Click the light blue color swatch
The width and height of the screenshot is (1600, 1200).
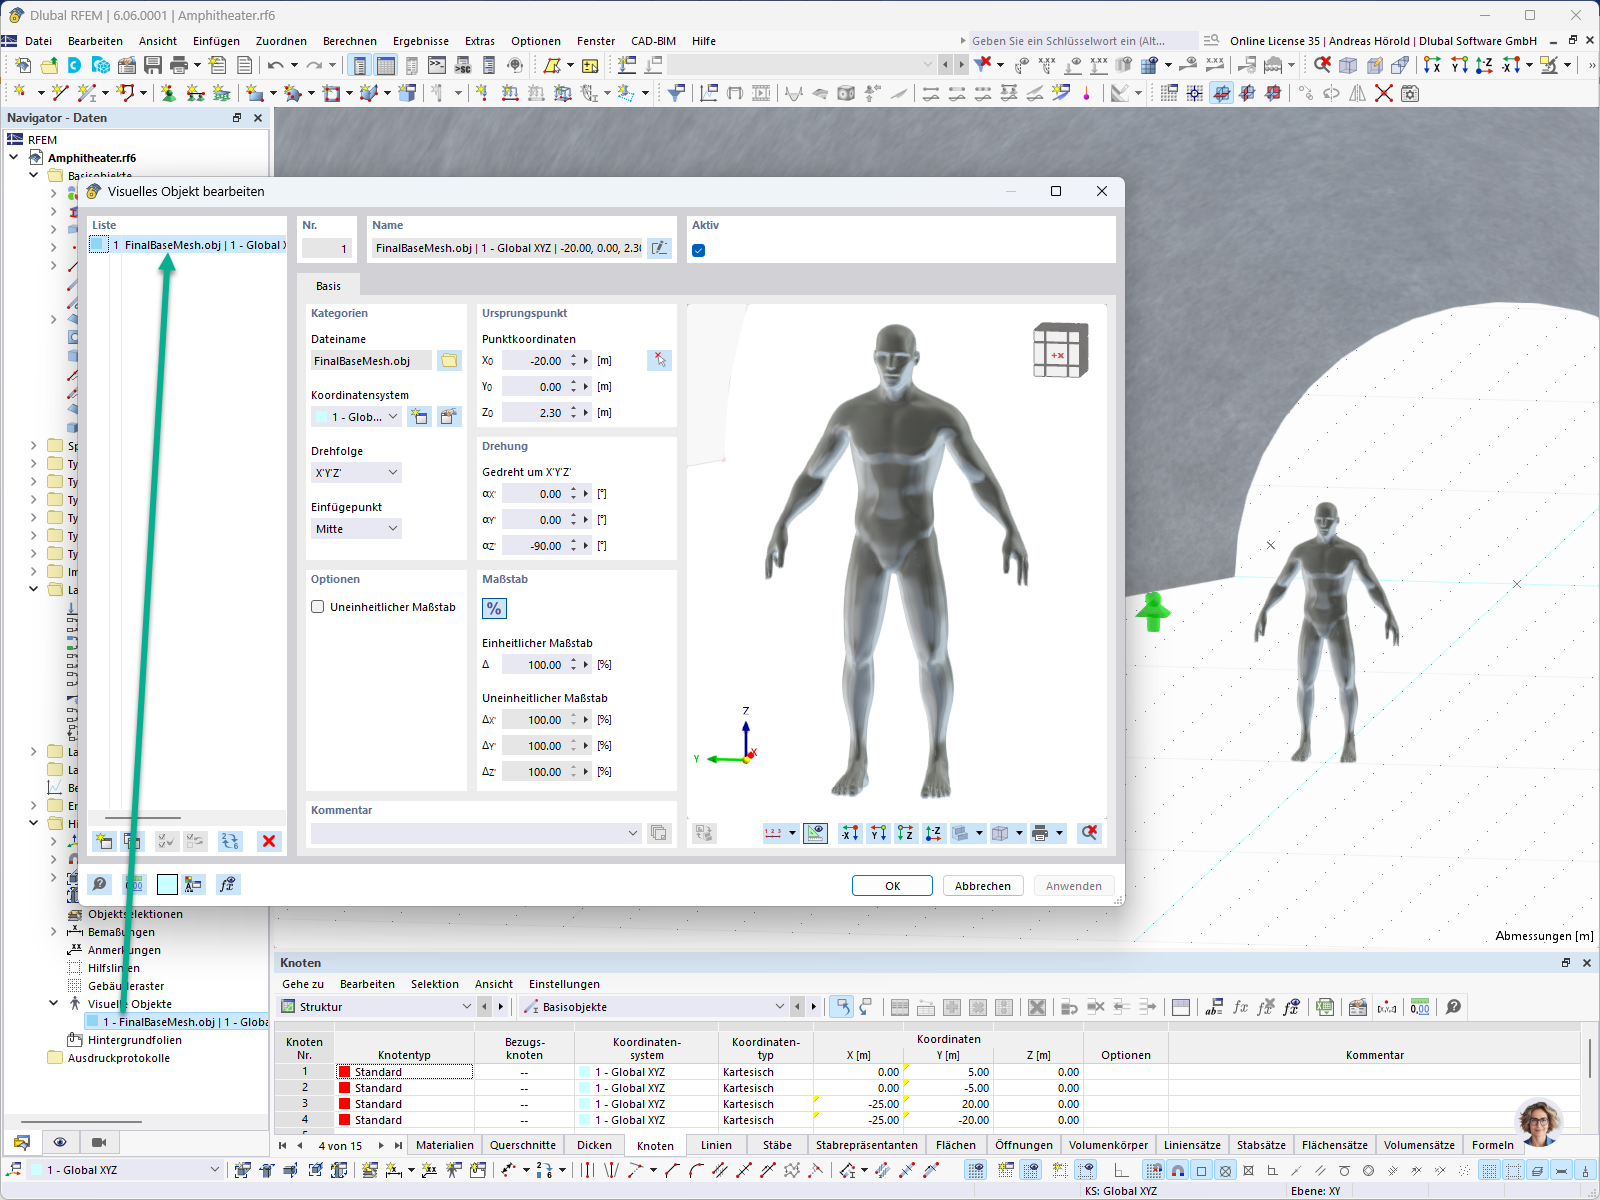pos(167,884)
